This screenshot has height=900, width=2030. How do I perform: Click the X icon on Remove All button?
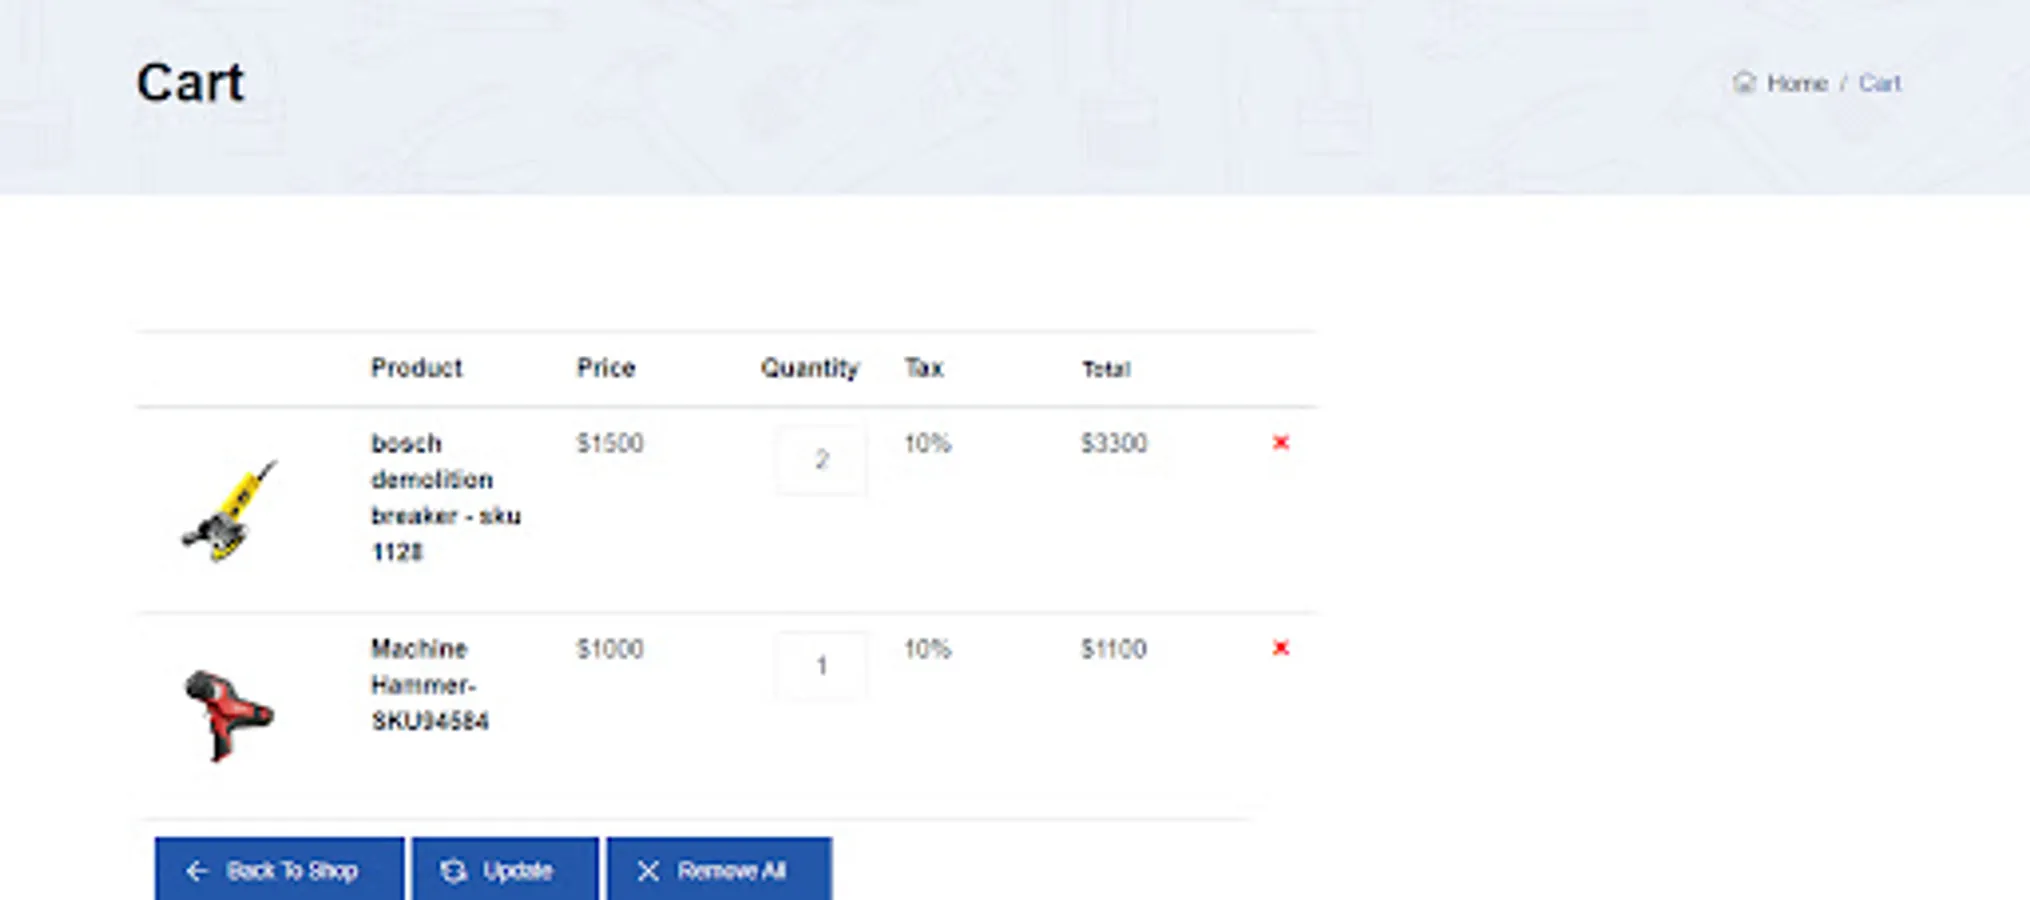click(x=648, y=870)
